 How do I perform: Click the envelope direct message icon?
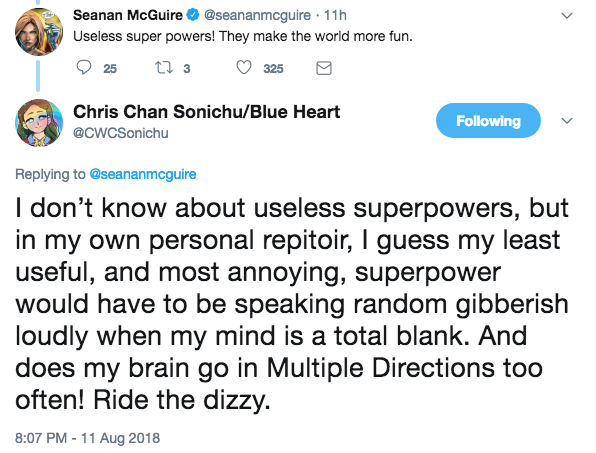coord(324,68)
